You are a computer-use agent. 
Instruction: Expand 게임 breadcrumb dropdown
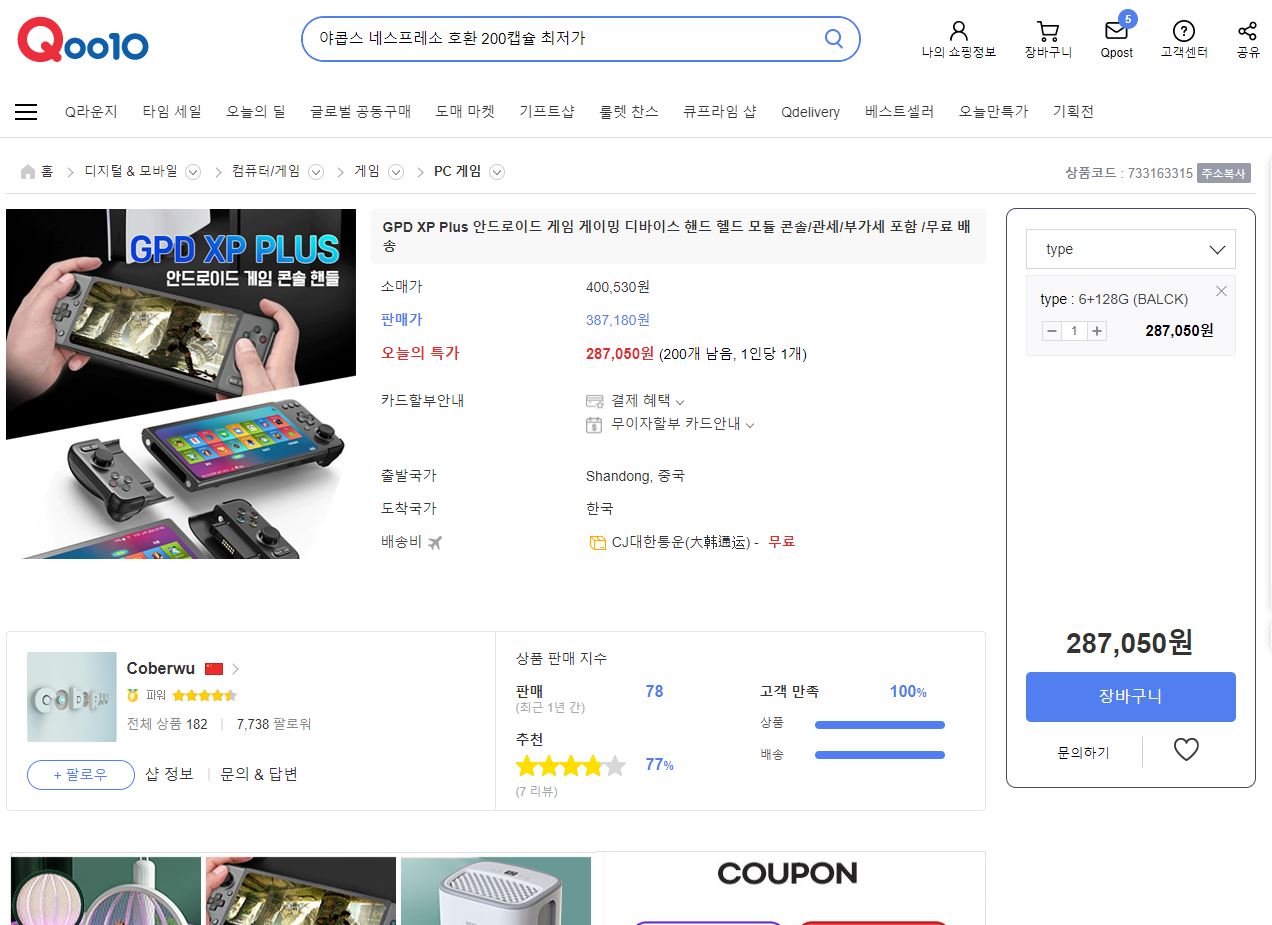(396, 172)
